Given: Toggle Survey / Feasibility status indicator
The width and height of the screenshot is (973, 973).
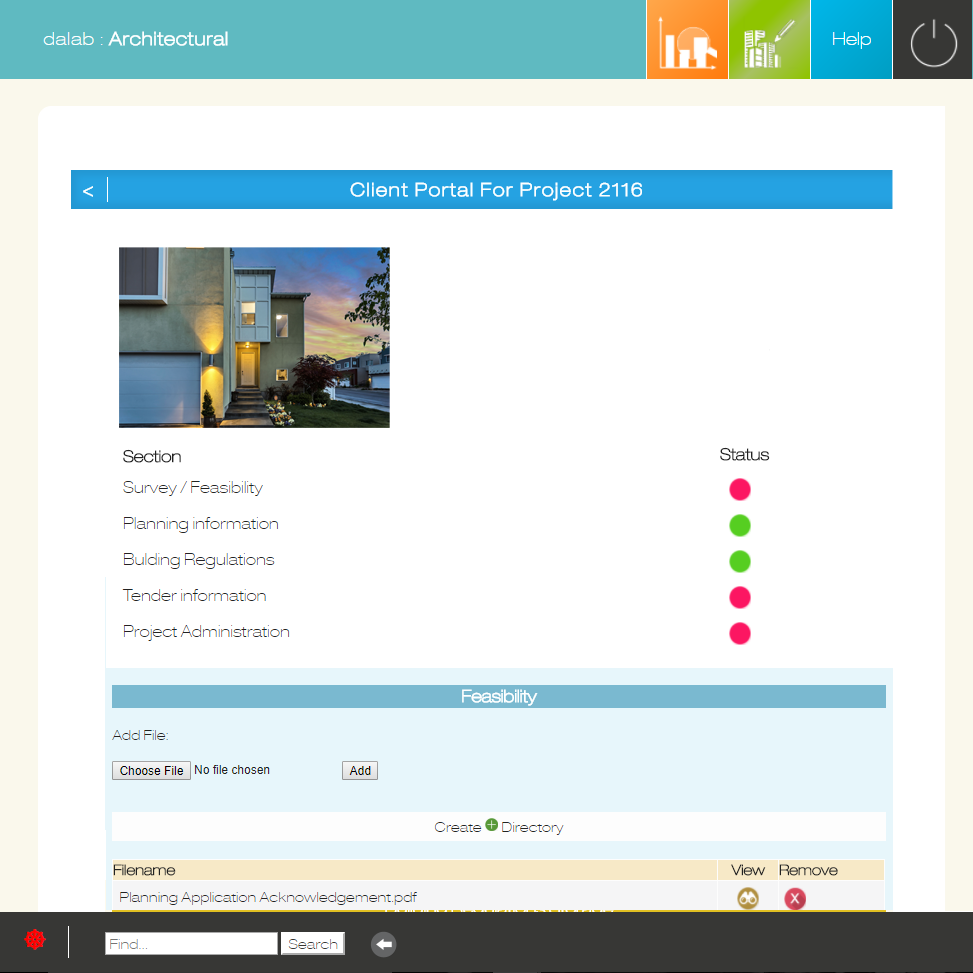Looking at the screenshot, I should coord(739,489).
